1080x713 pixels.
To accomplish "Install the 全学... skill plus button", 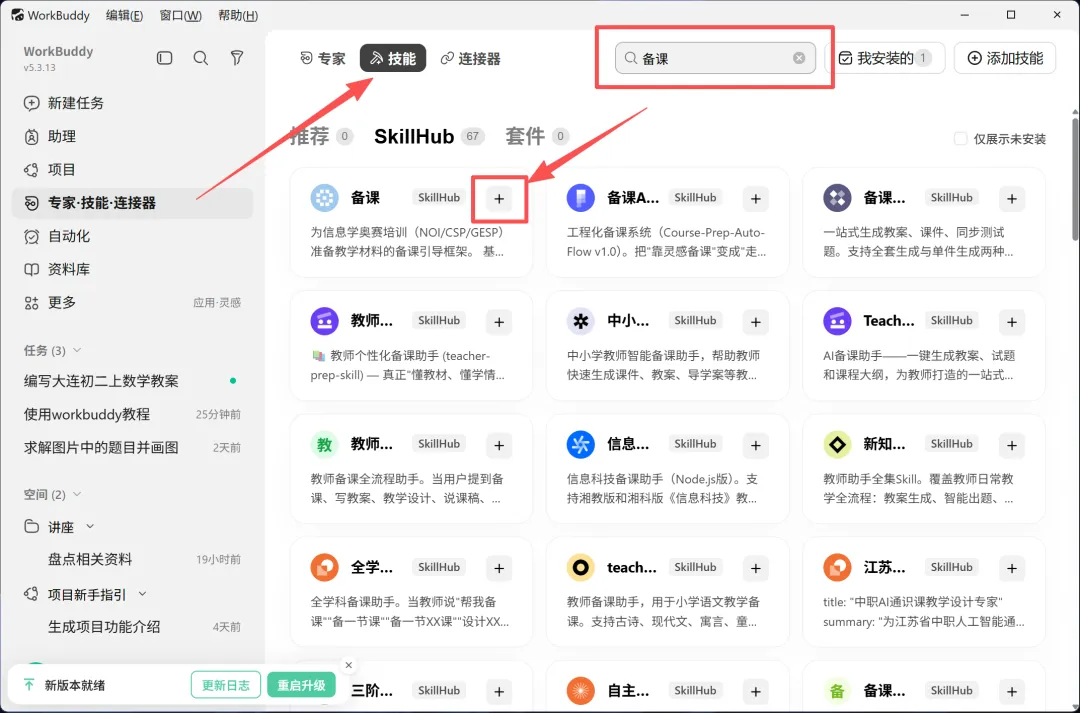I will point(499,568).
